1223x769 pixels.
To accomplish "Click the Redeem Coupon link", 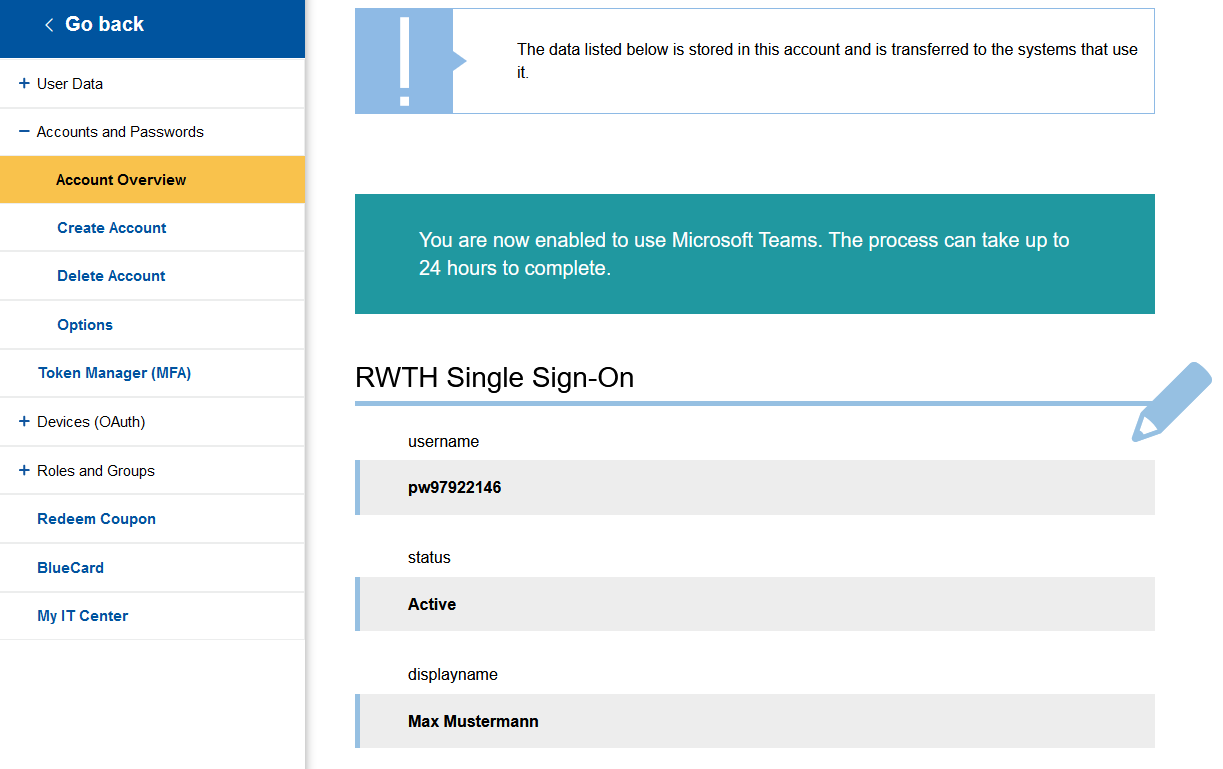I will click(96, 519).
